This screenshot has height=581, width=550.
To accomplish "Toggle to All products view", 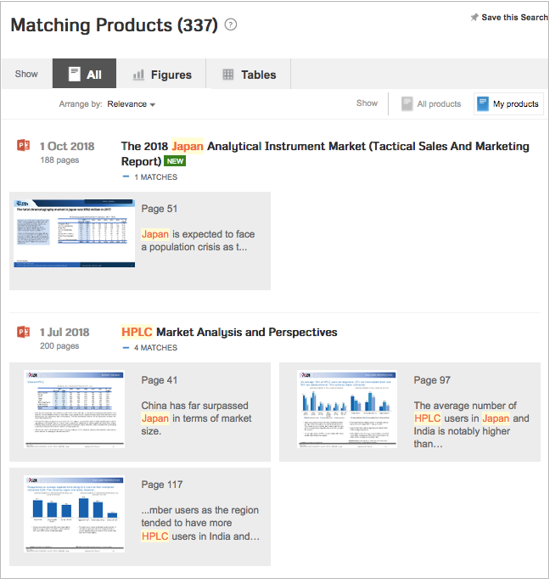I will [431, 104].
